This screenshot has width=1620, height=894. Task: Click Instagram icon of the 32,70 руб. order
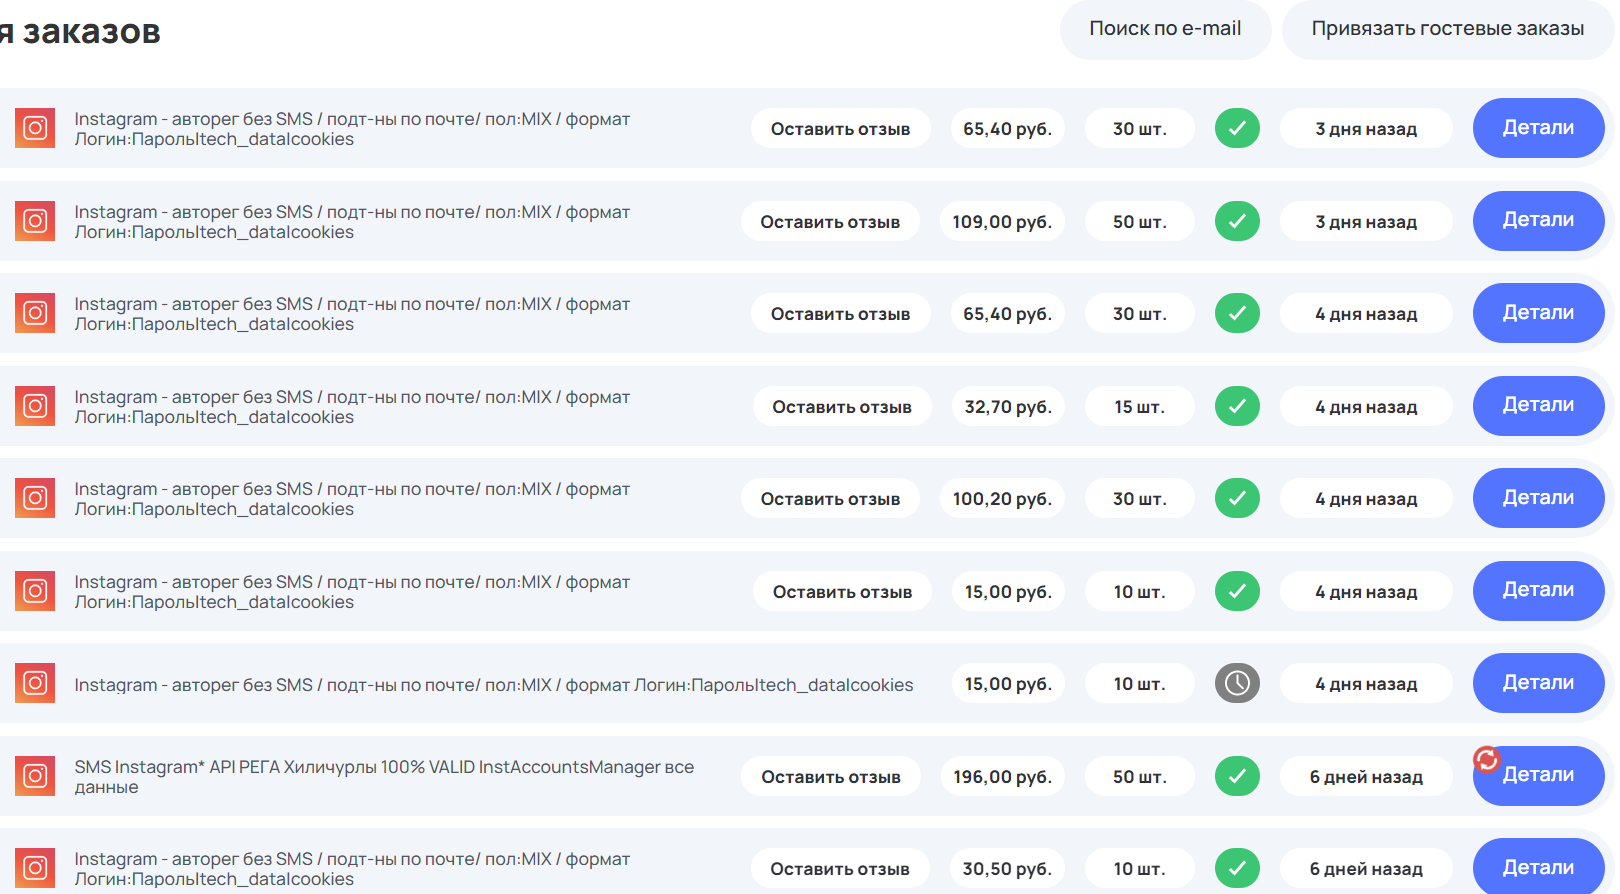coord(35,406)
